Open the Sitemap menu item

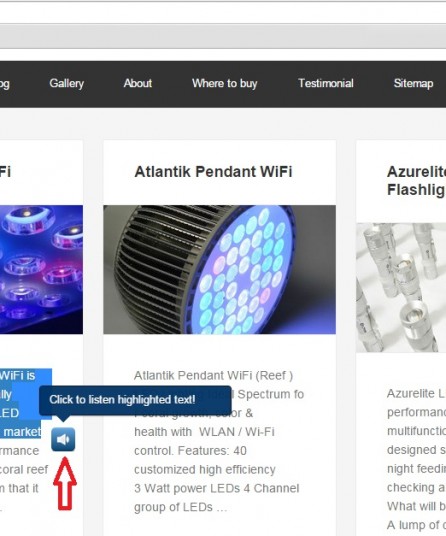(413, 83)
